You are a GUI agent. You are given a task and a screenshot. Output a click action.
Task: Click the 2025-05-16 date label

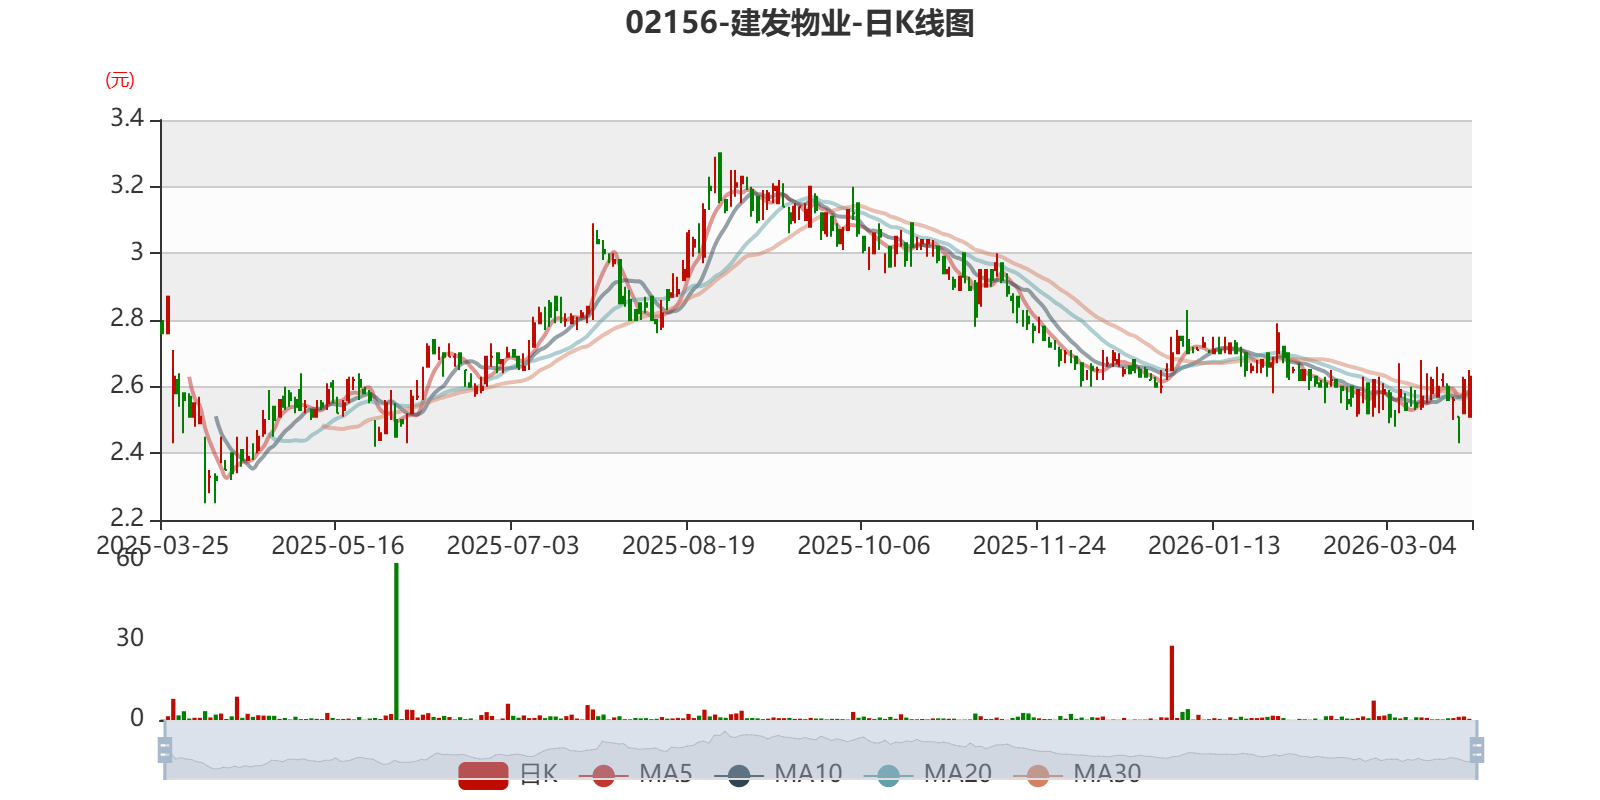click(338, 546)
